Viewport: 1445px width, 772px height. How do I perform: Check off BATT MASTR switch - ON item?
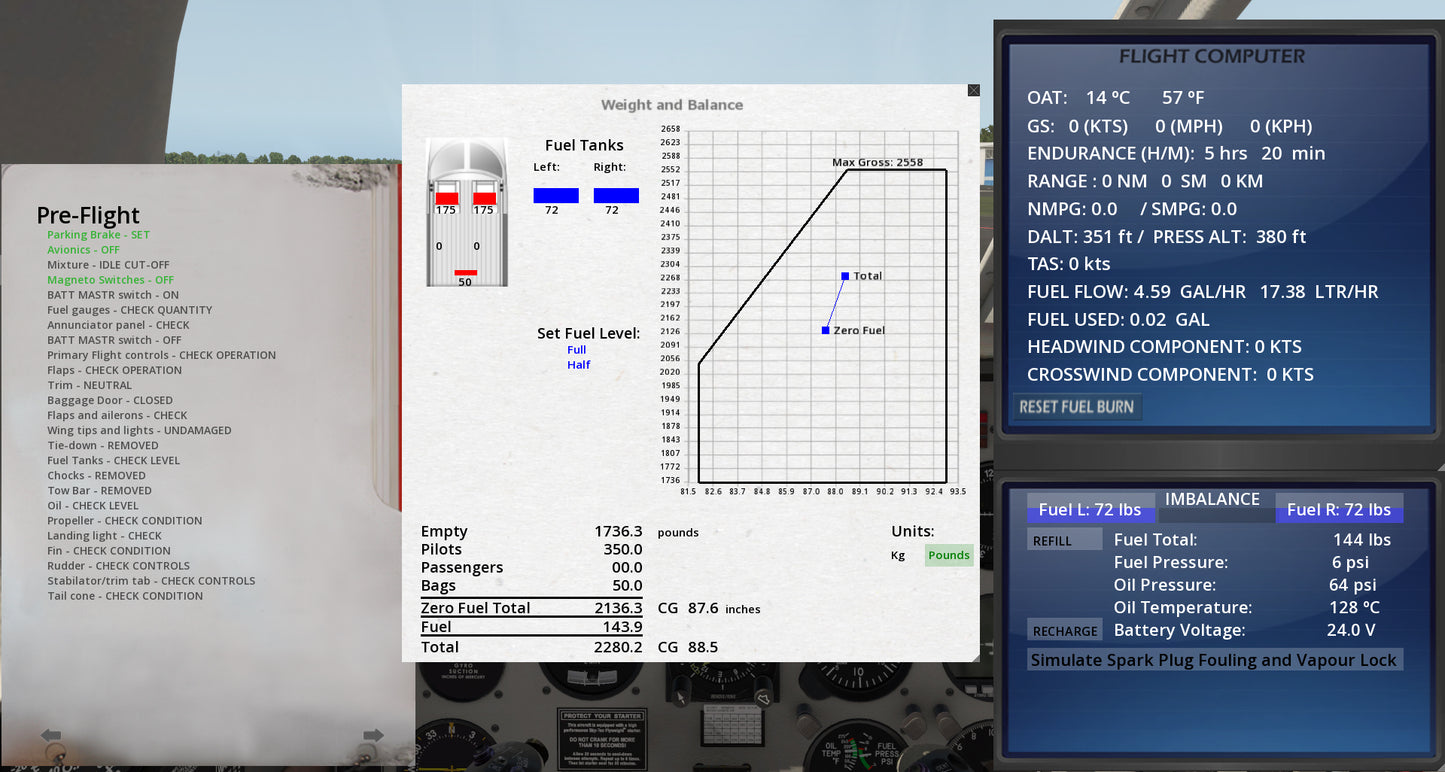coord(113,295)
